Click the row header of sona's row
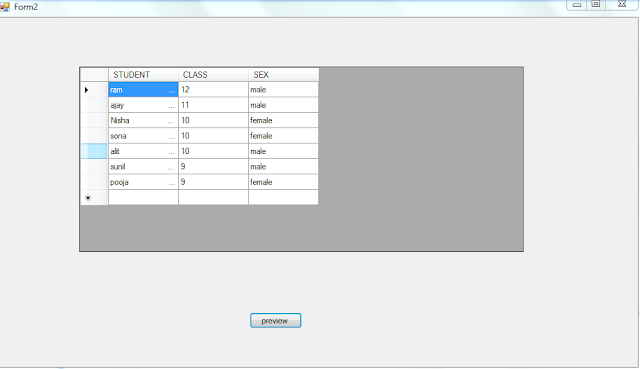The height and width of the screenshot is (369, 640). tap(94, 136)
